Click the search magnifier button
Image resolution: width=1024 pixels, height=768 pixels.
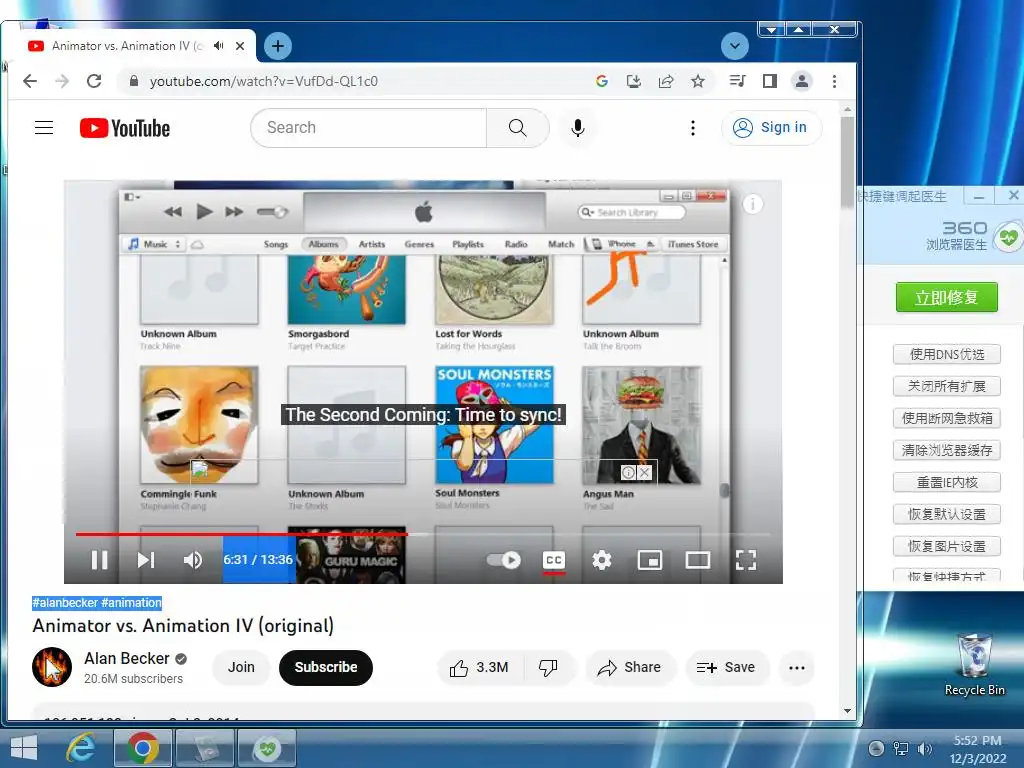(517, 127)
